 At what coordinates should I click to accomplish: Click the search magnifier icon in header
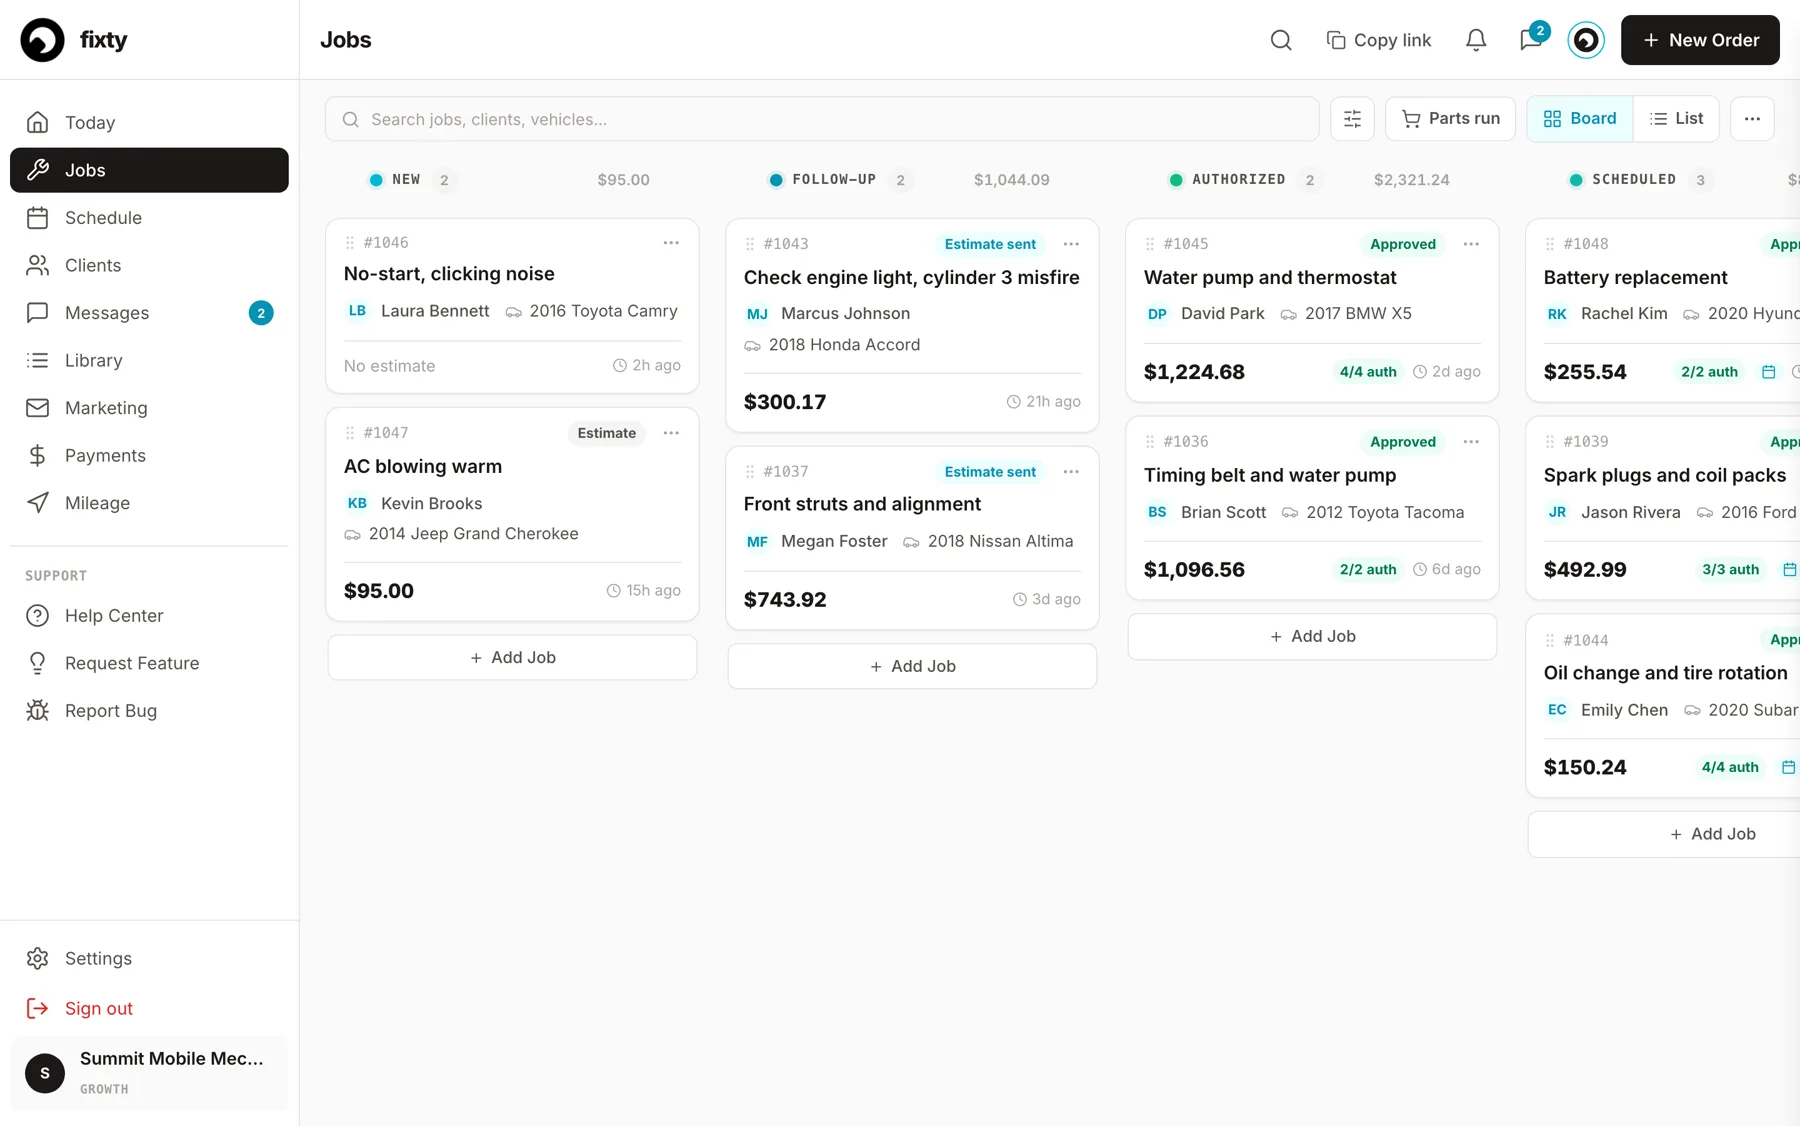pyautogui.click(x=1281, y=40)
